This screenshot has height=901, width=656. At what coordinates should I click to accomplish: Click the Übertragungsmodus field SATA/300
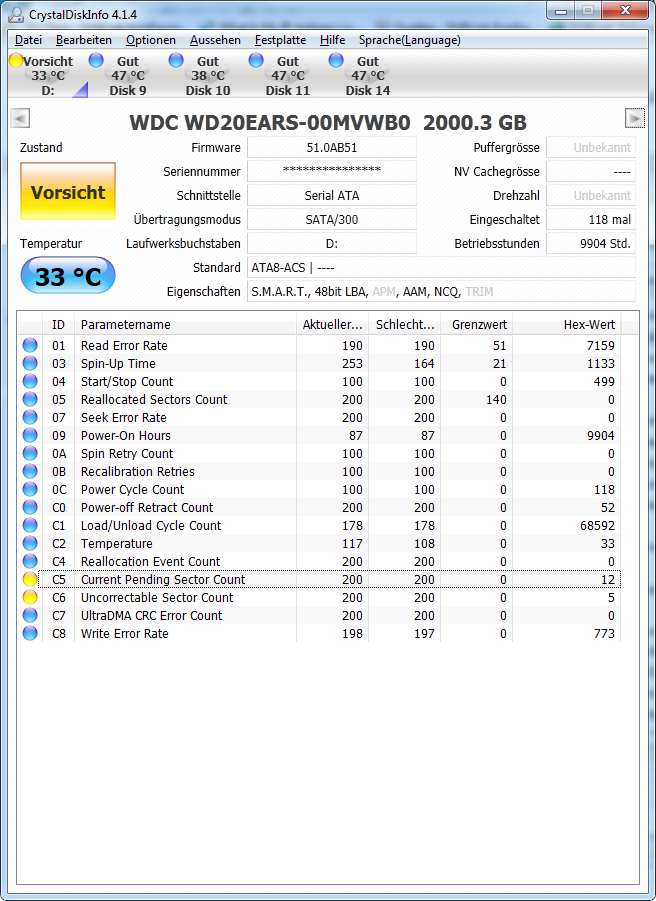pyautogui.click(x=332, y=220)
